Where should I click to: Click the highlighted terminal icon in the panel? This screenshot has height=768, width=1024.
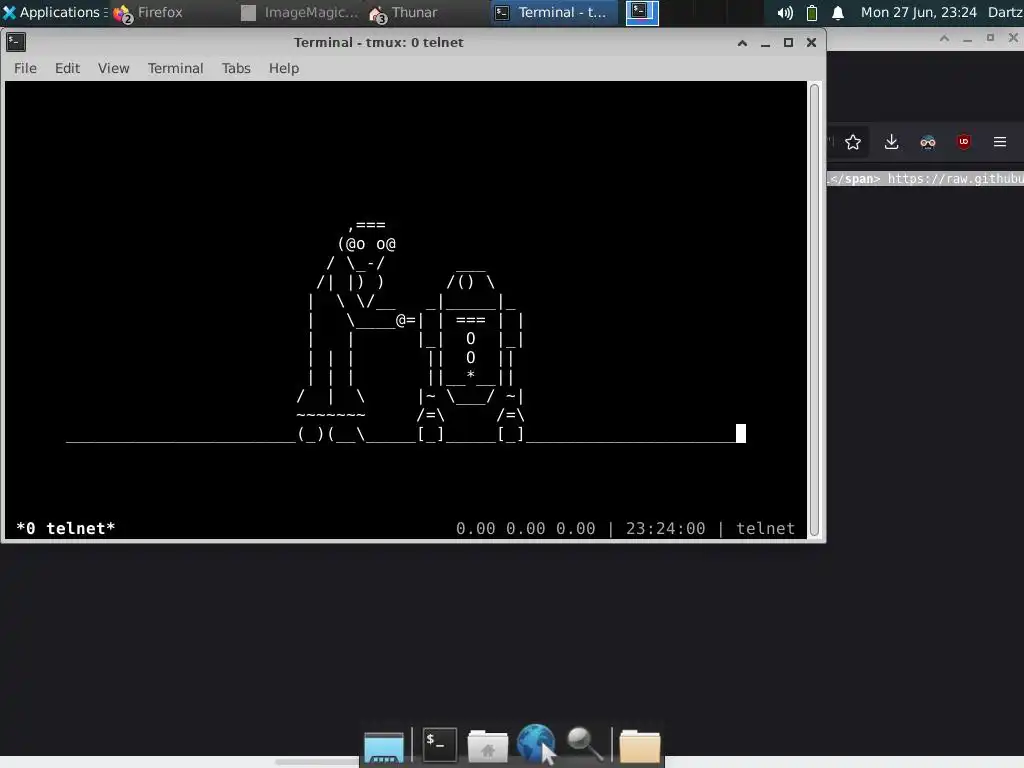pyautogui.click(x=642, y=12)
